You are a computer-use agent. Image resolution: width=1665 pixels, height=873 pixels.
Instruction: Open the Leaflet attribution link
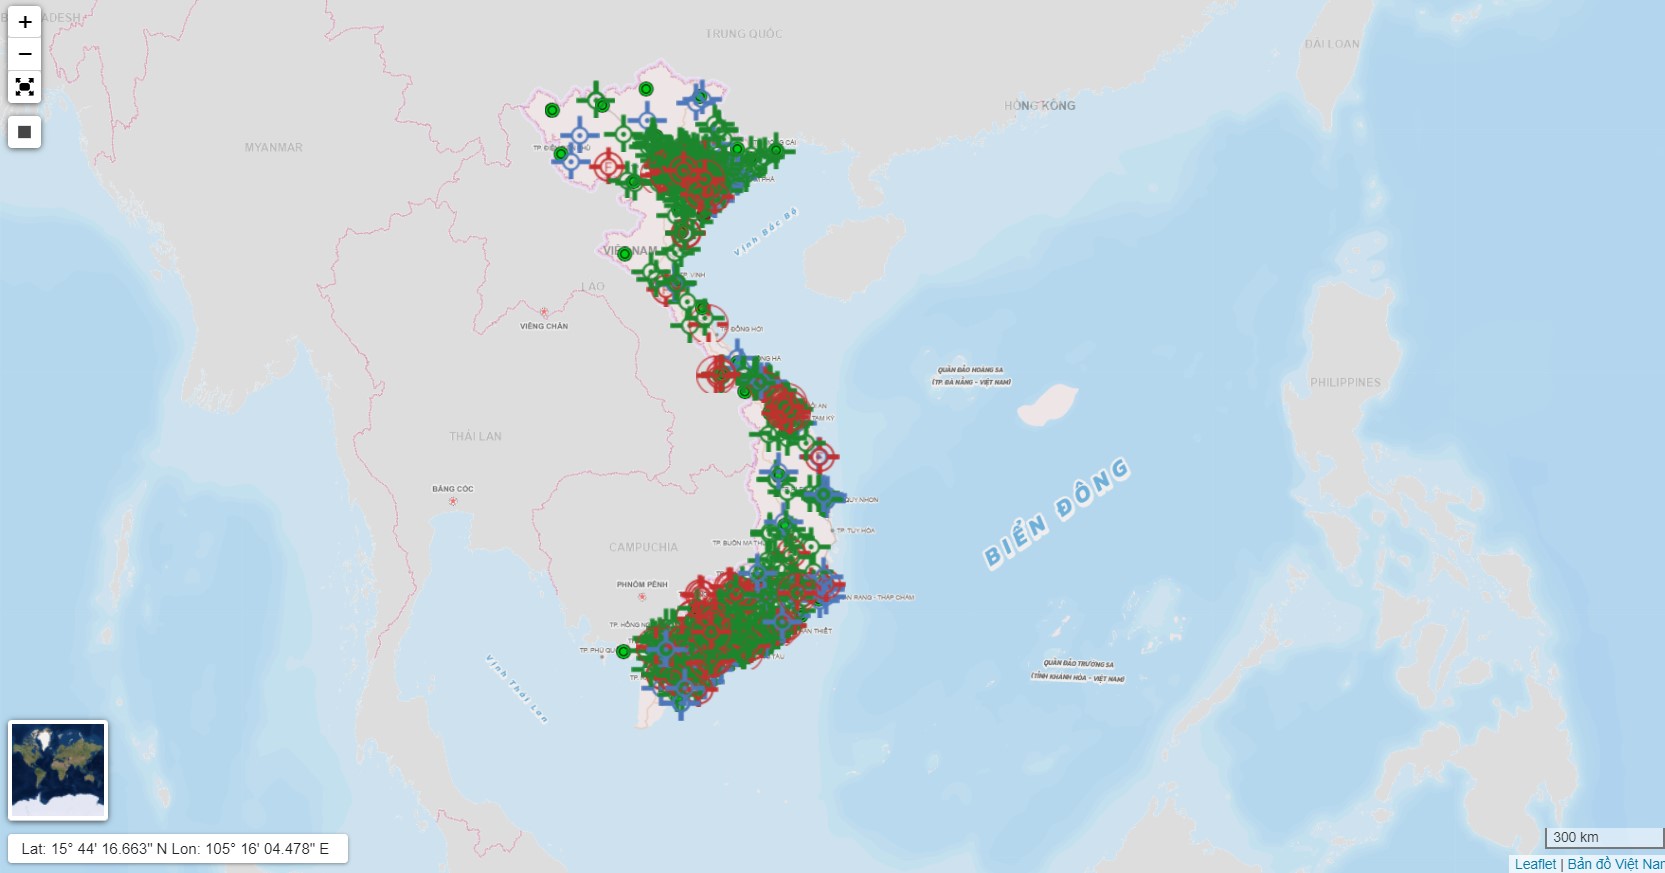pyautogui.click(x=1535, y=864)
